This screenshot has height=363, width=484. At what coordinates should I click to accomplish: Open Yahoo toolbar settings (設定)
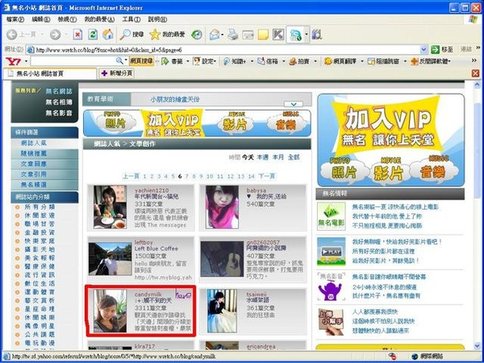(204, 61)
